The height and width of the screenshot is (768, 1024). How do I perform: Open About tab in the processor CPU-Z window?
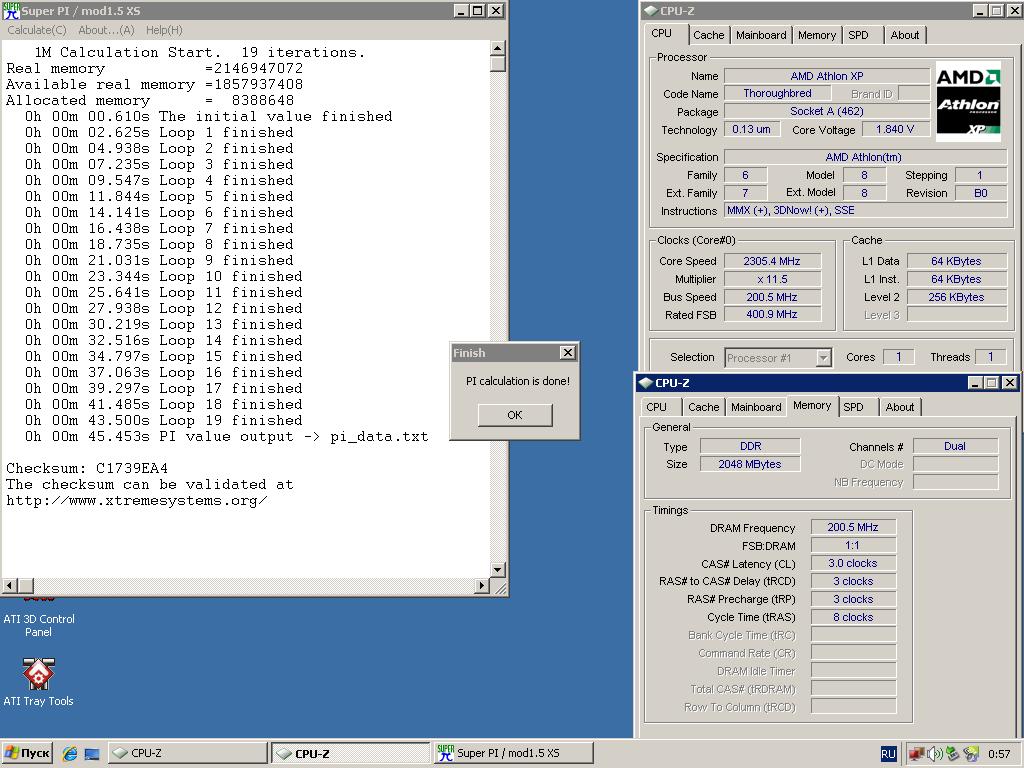904,35
